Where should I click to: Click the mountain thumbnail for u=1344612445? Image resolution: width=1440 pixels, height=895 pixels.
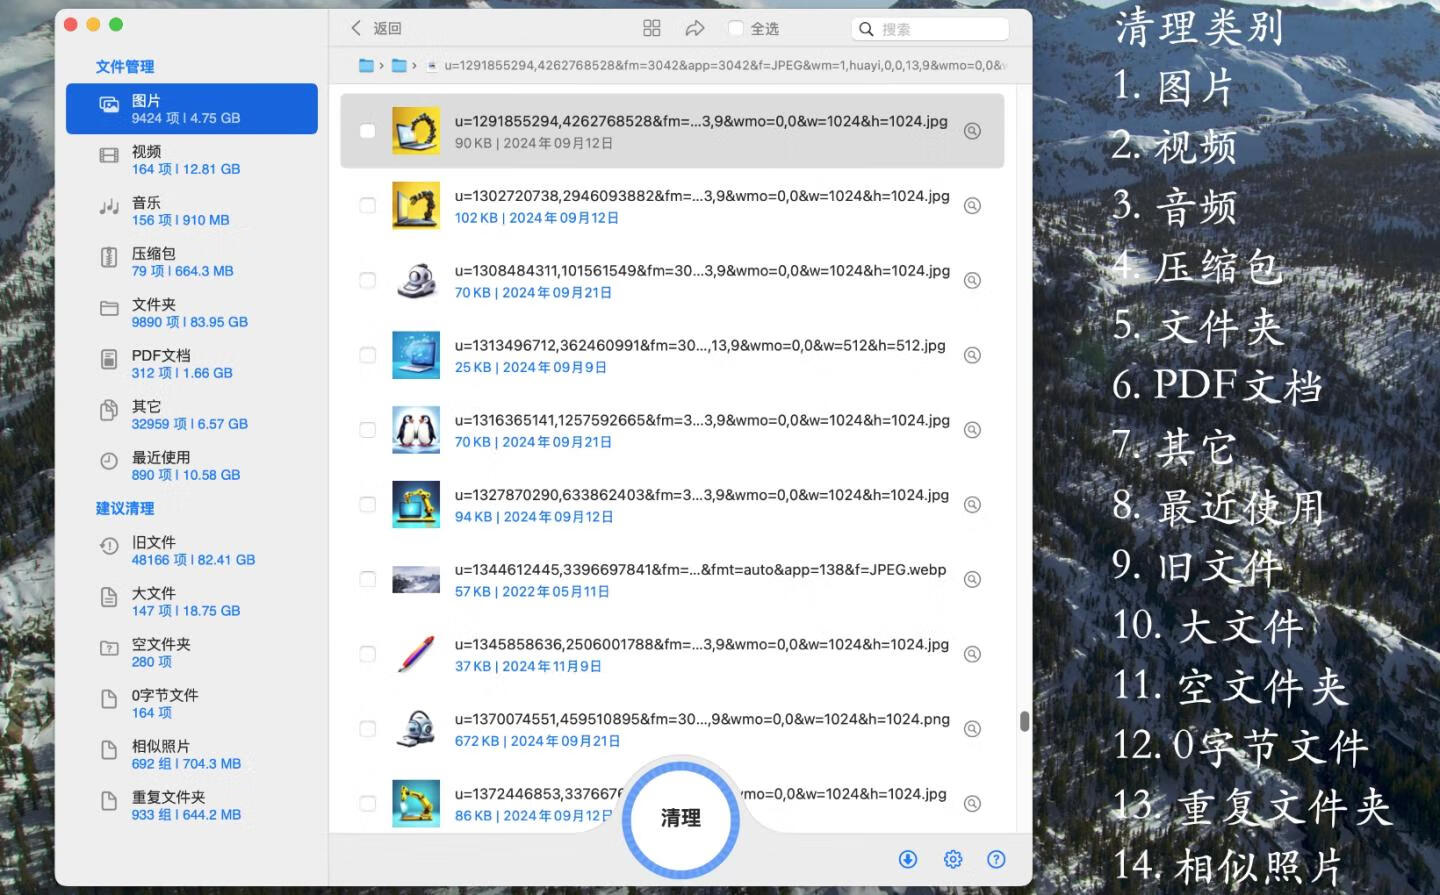tap(416, 580)
